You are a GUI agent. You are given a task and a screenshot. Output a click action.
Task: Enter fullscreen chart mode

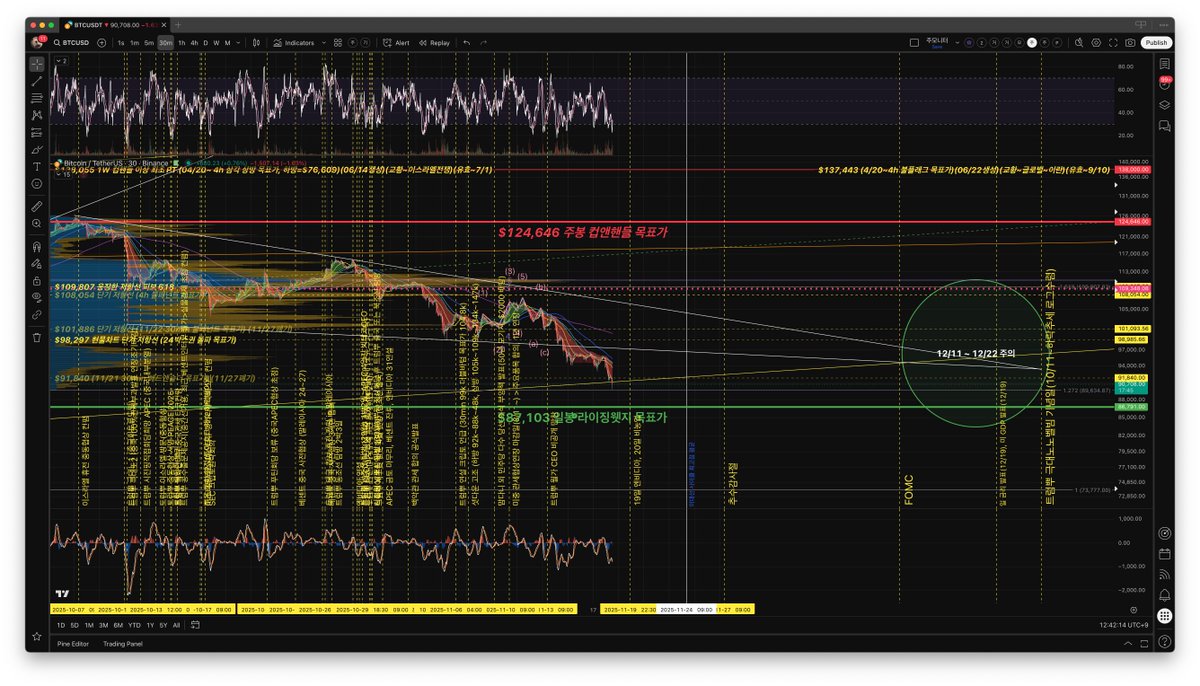click(1113, 43)
